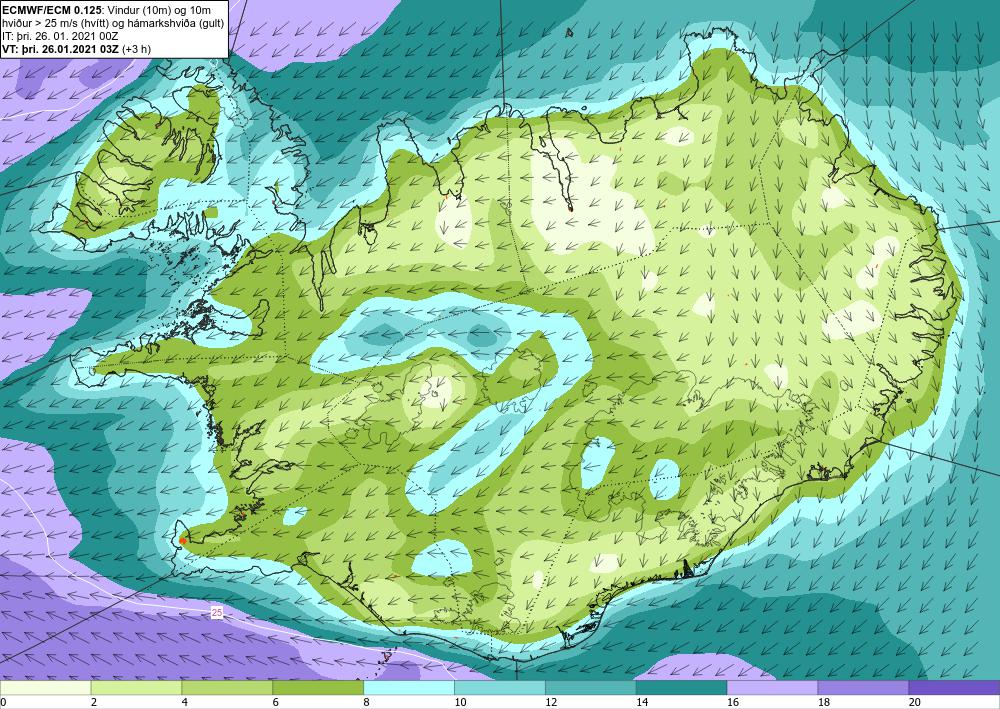Click the legend label "6"

(x=276, y=703)
